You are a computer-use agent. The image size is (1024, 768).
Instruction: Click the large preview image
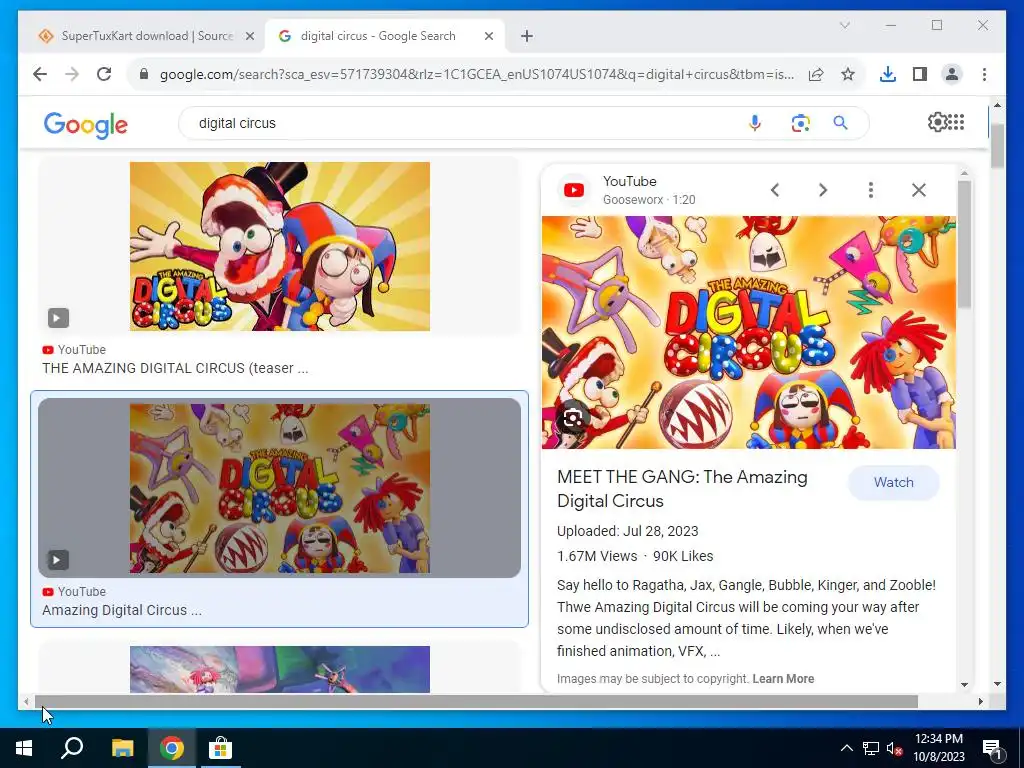pos(748,332)
